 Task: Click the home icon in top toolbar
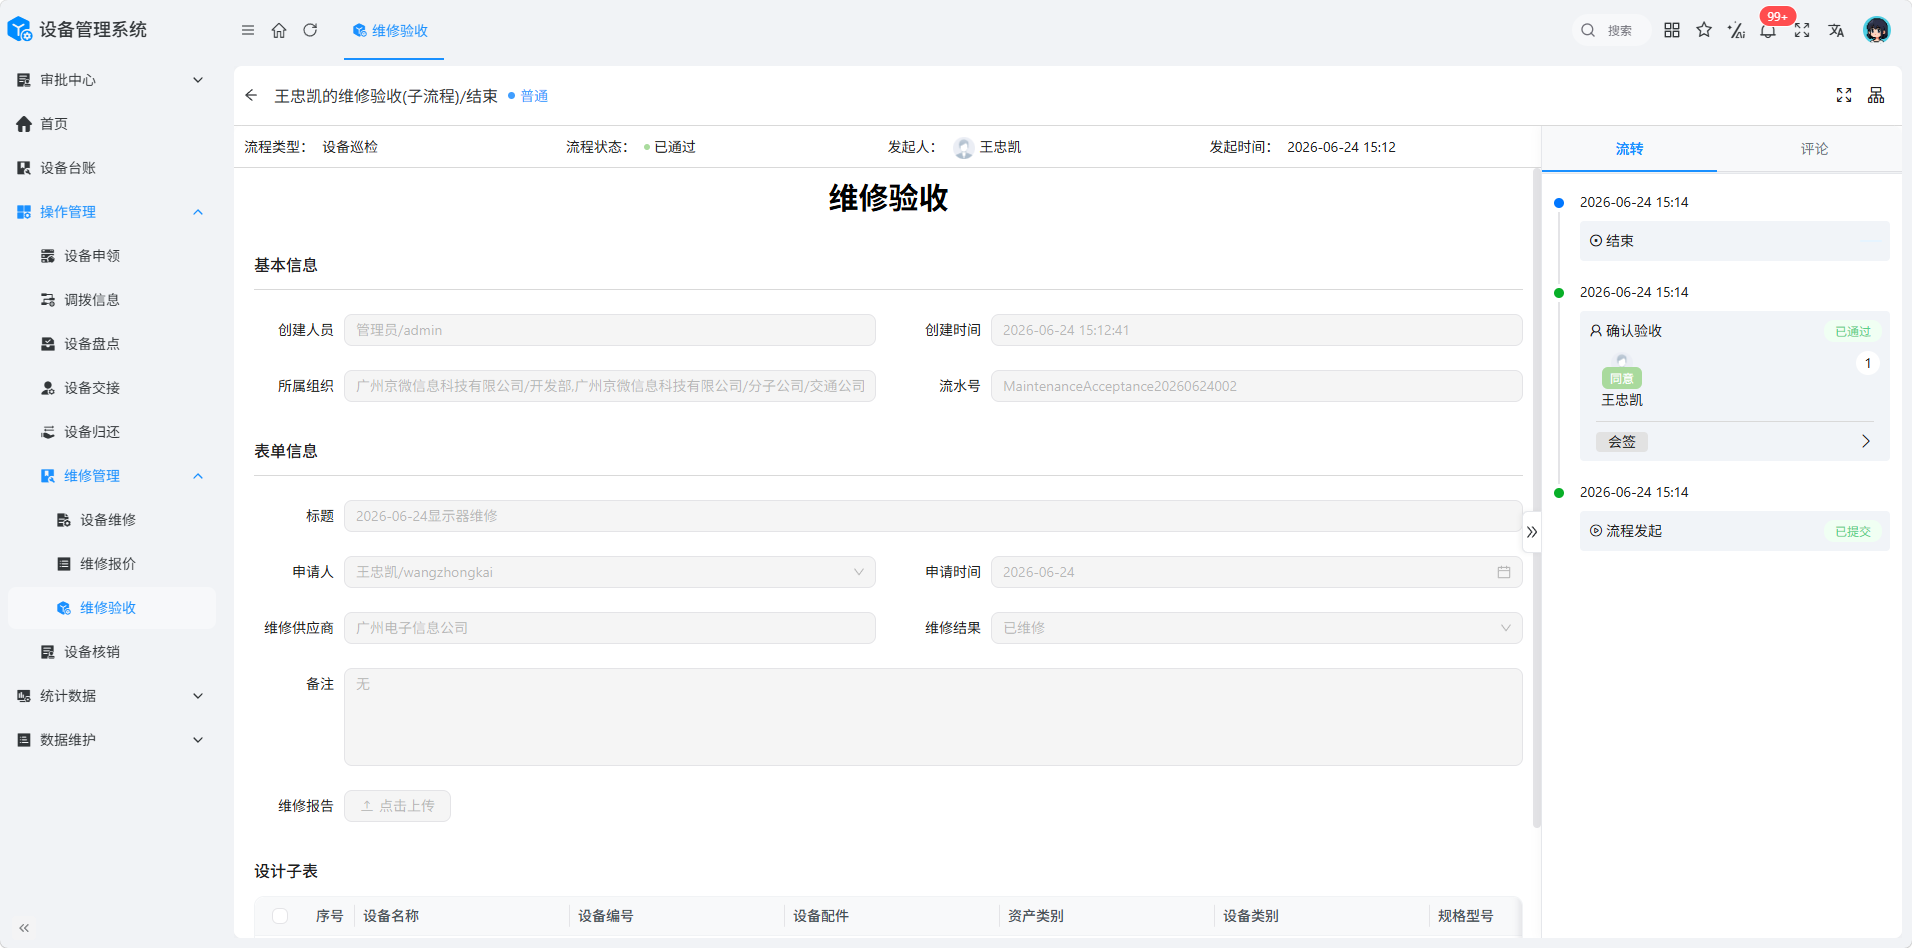coord(279,30)
